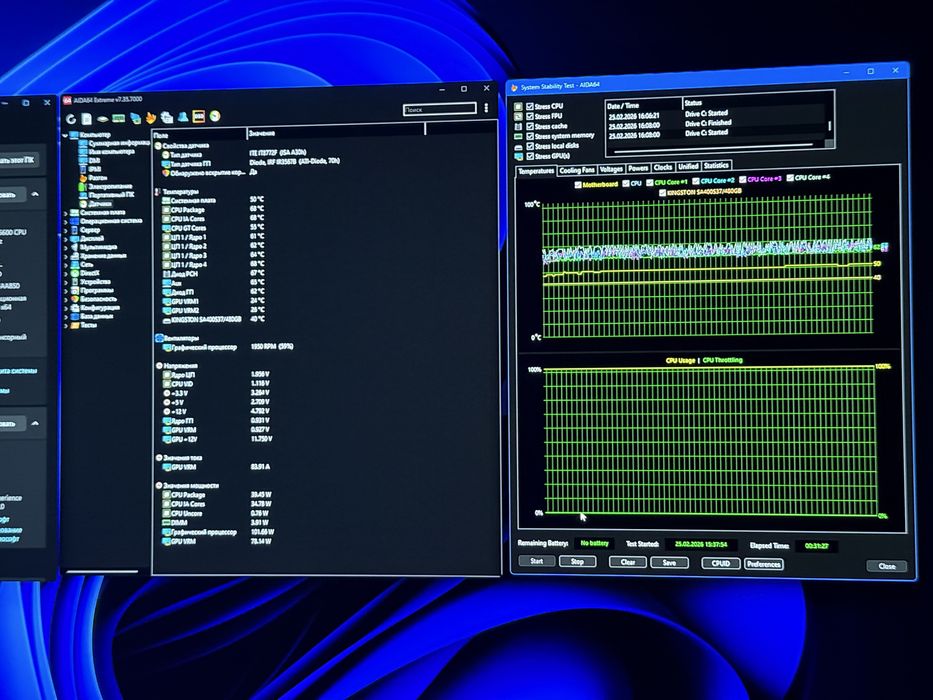Click the log list vertical scrollbar
This screenshot has height=700, width=933.
click(829, 126)
